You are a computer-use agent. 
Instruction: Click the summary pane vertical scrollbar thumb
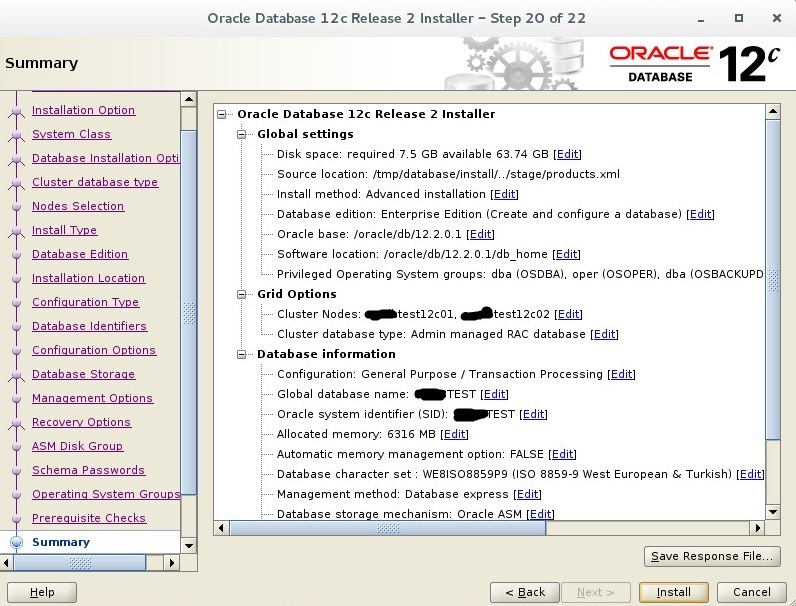point(773,280)
